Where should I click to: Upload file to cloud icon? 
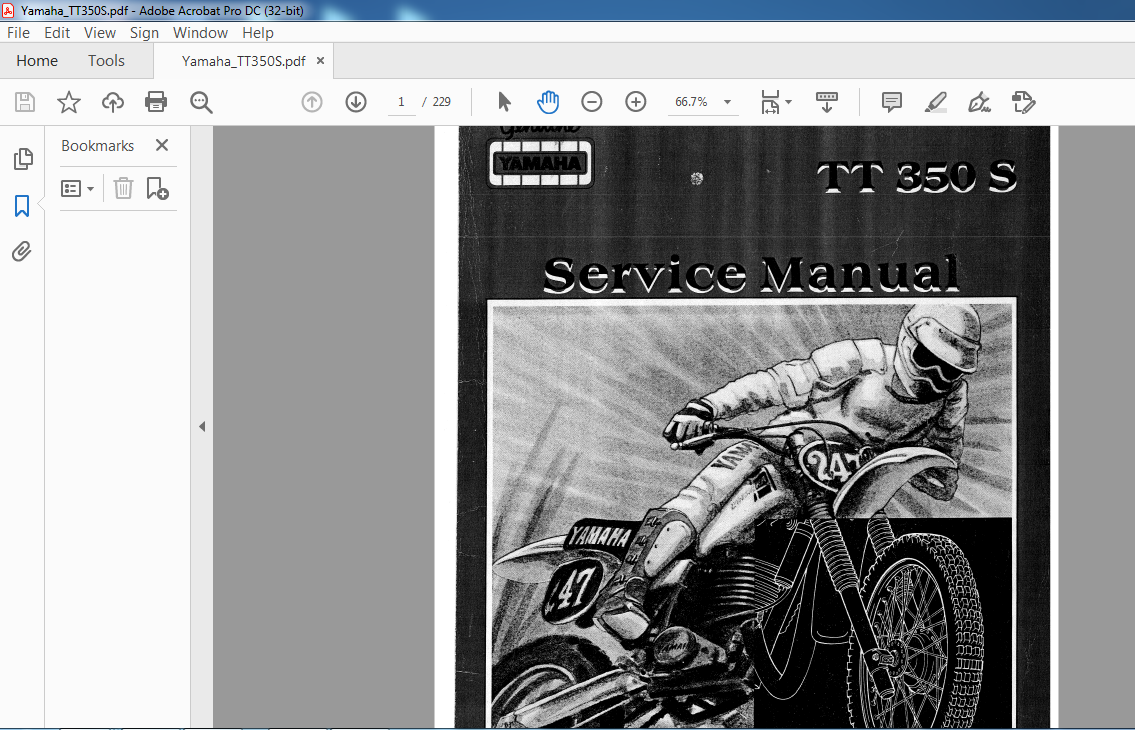click(x=112, y=102)
